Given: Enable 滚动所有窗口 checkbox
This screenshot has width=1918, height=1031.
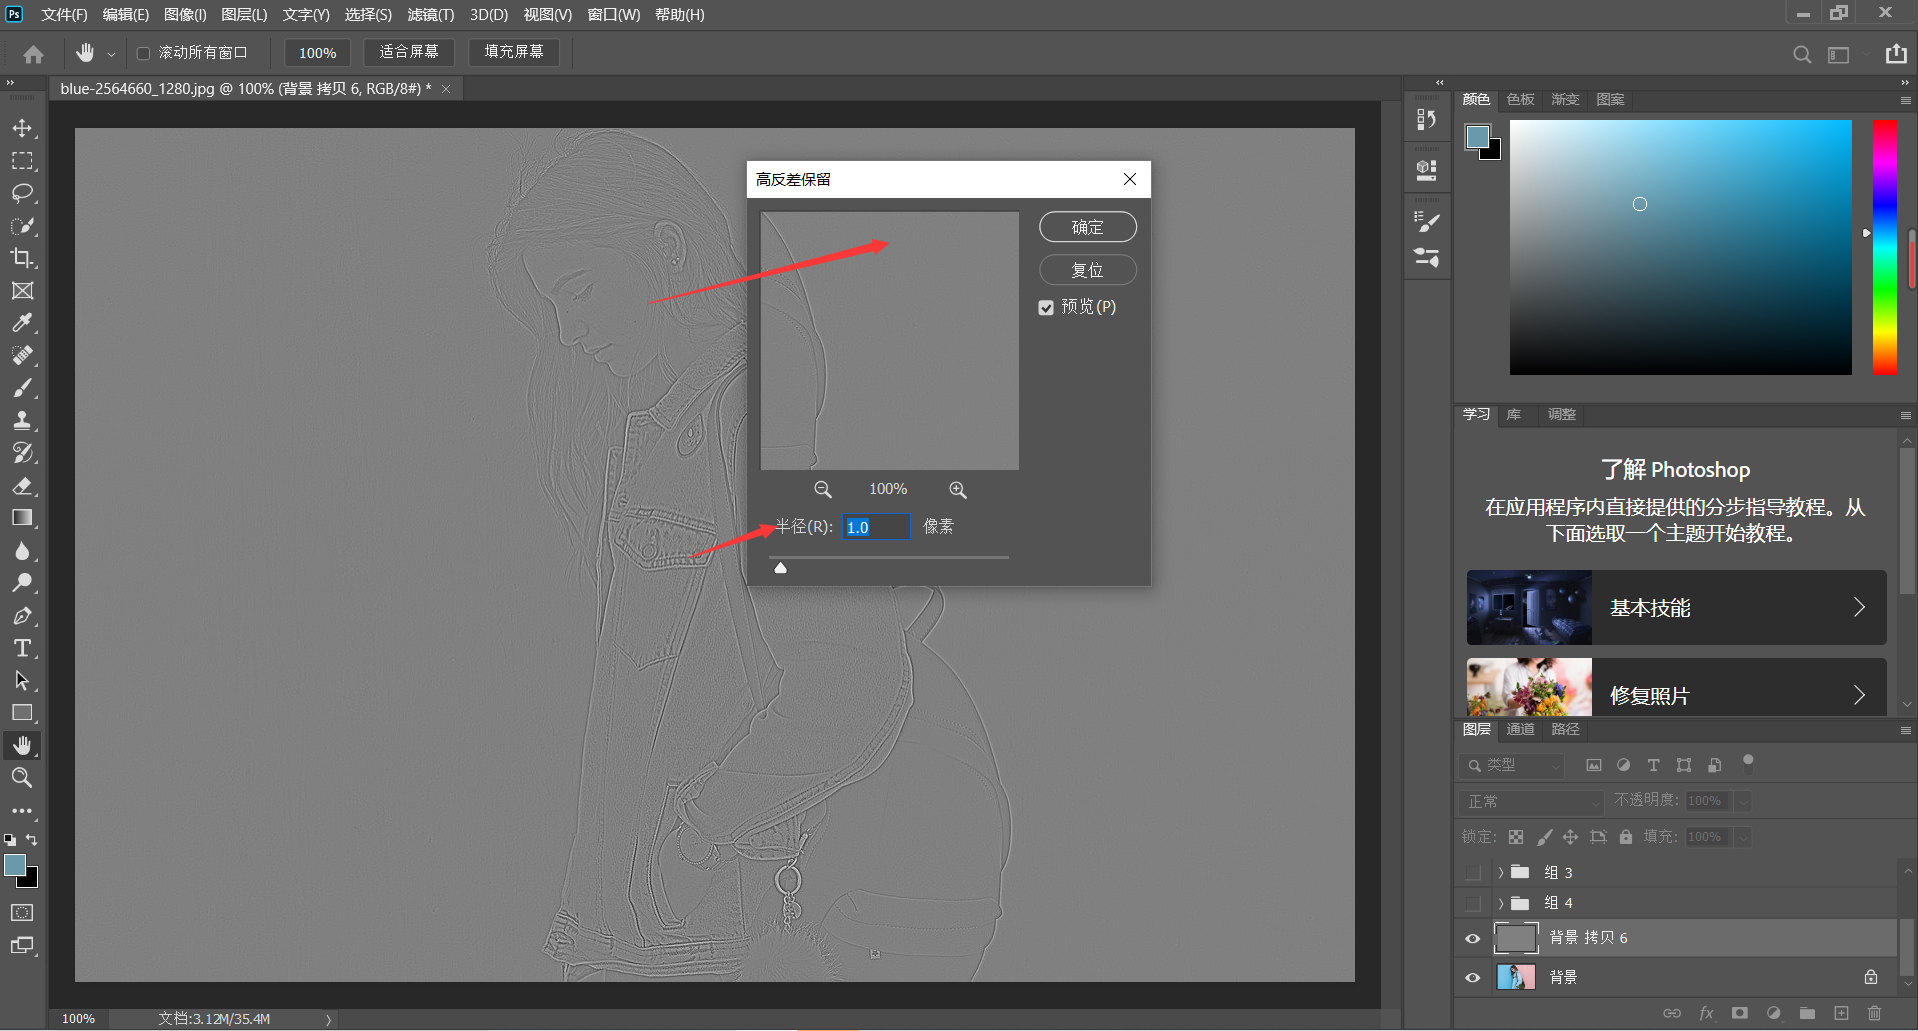Looking at the screenshot, I should [143, 53].
